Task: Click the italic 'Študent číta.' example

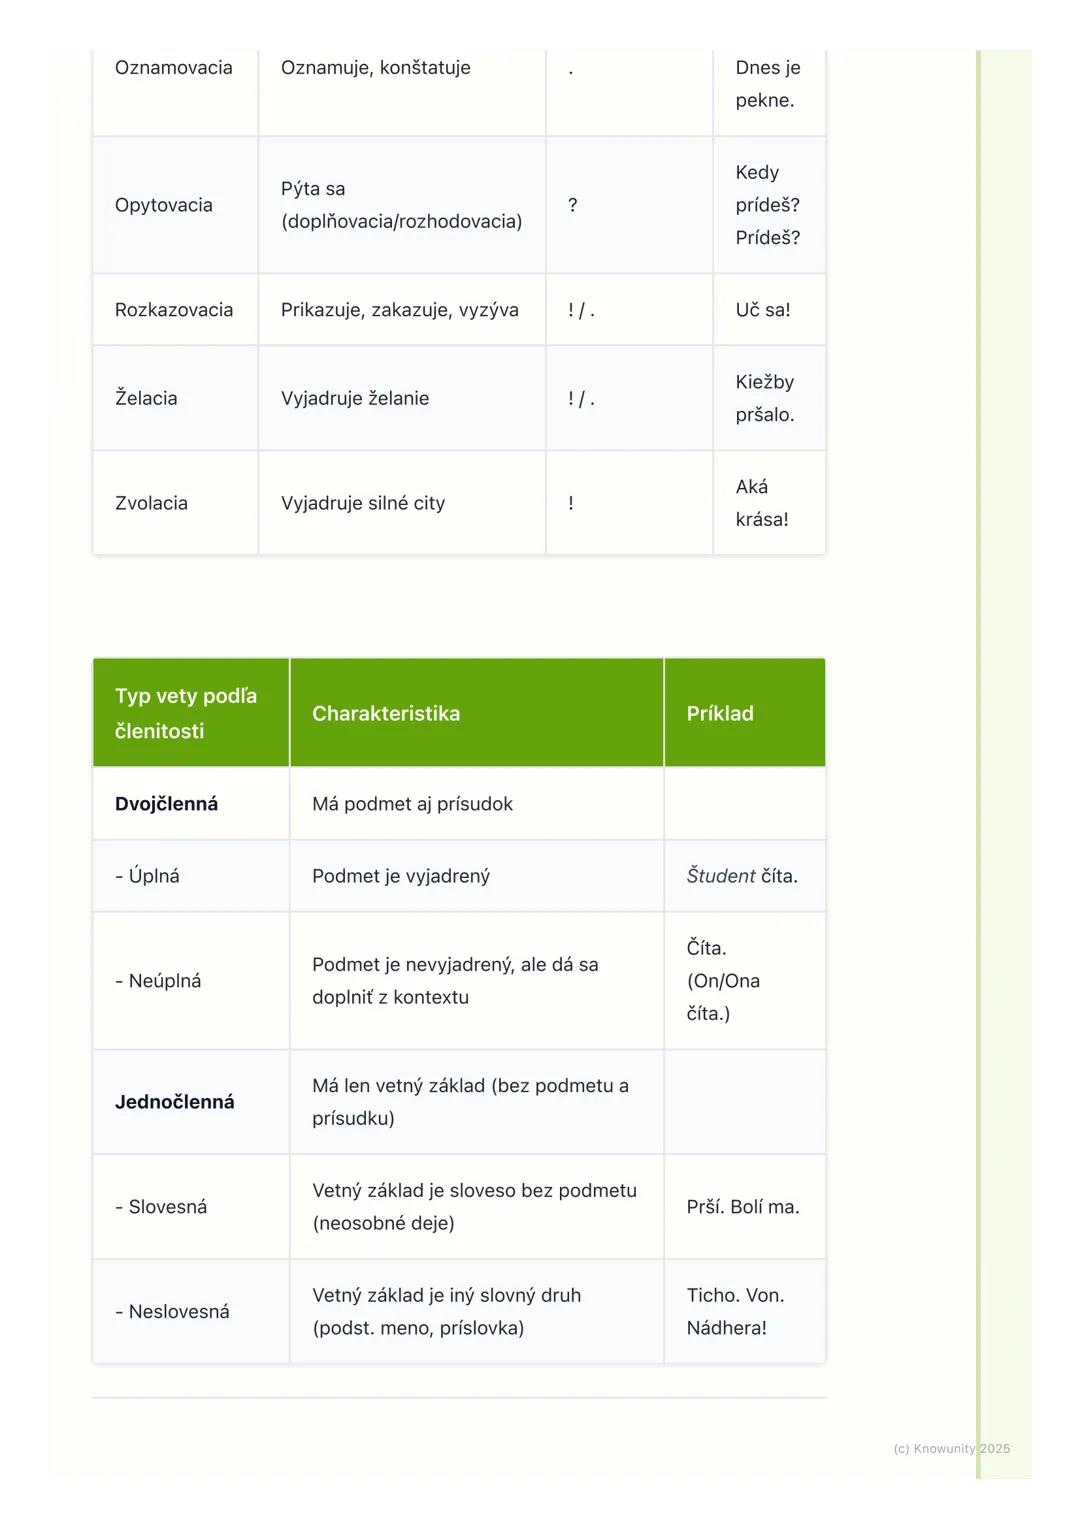Action: pyautogui.click(x=742, y=876)
